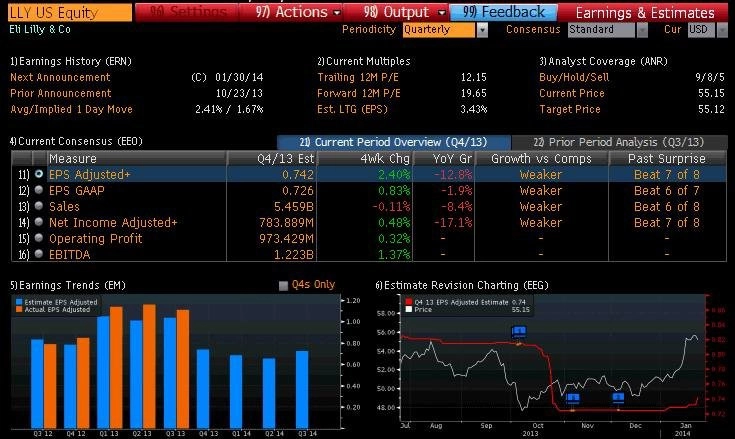
Task: Switch to Current Period Overview (Q4/13) tab
Action: click(394, 142)
